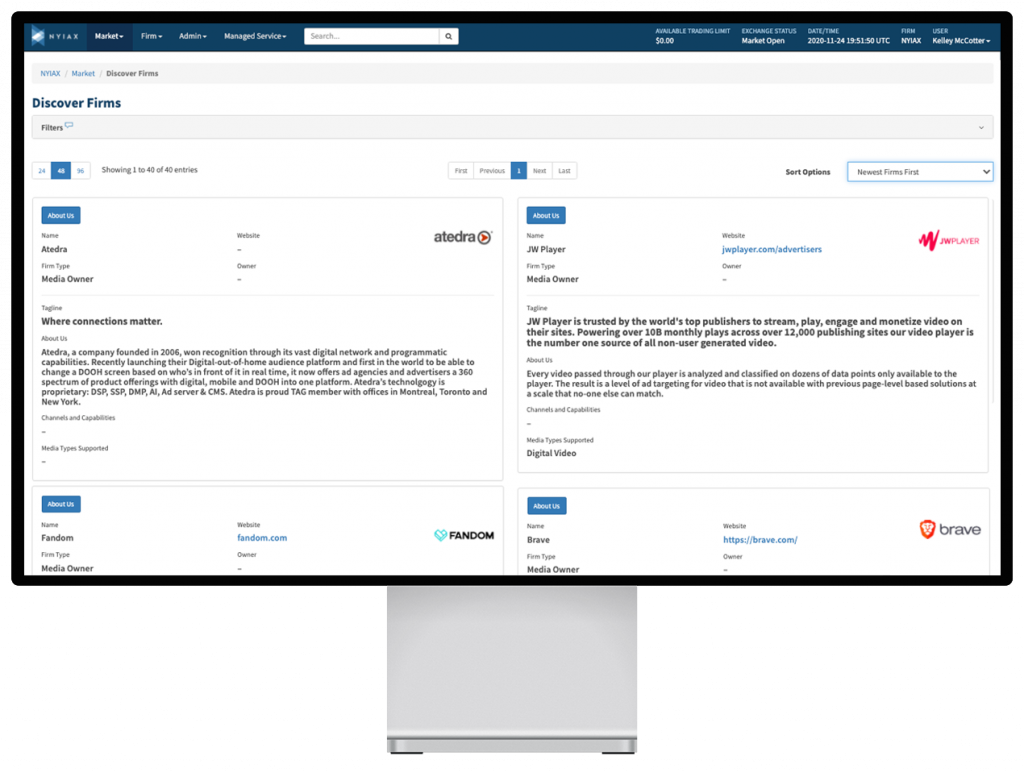This screenshot has width=1024, height=772.
Task: Open jwplayer.com/advertisers website link
Action: (x=771, y=249)
